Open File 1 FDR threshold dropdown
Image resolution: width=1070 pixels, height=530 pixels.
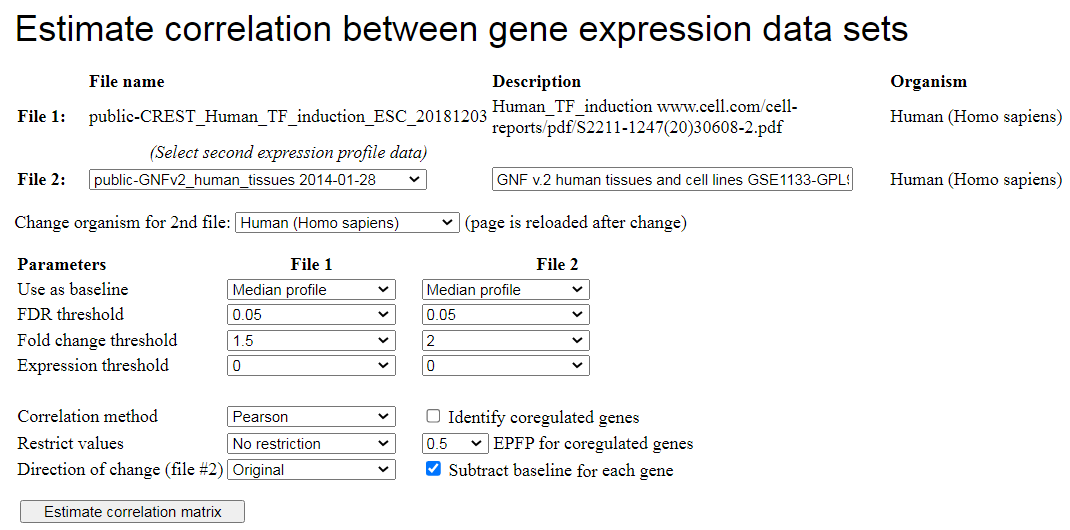point(311,315)
